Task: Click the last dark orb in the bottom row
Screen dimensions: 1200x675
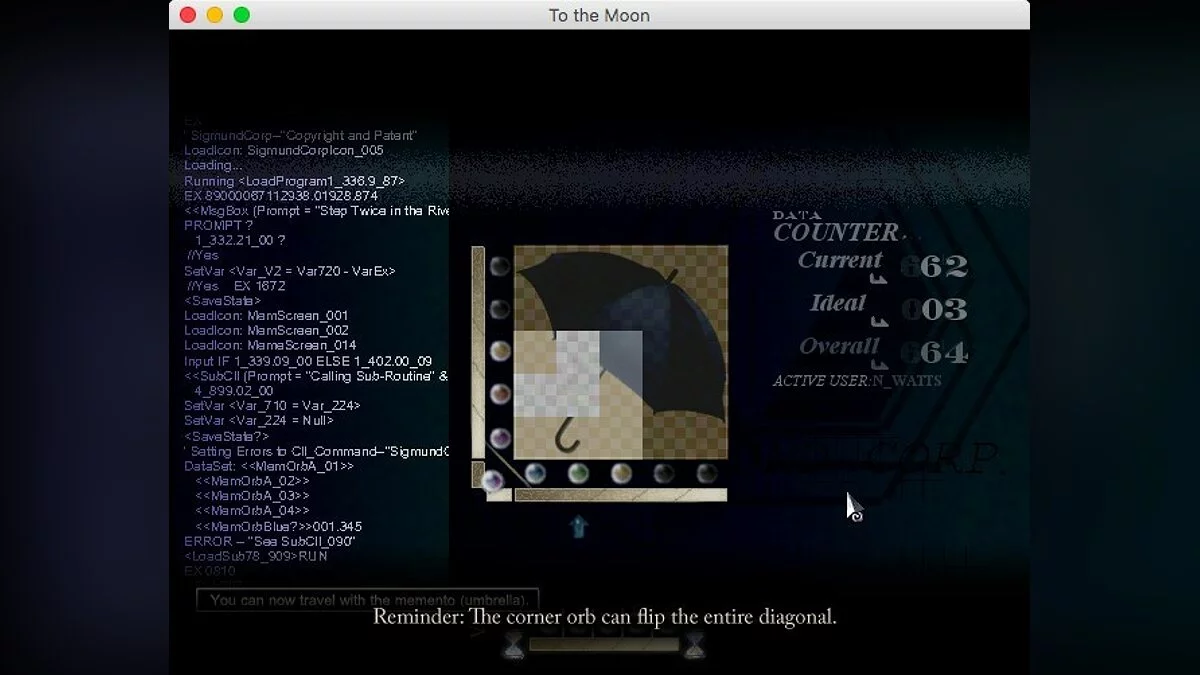Action: coord(707,473)
